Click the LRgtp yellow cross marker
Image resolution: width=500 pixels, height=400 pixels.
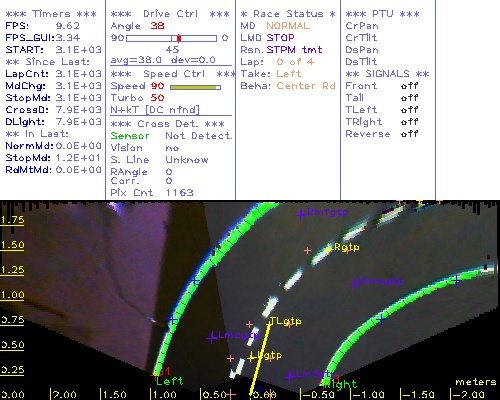point(329,249)
